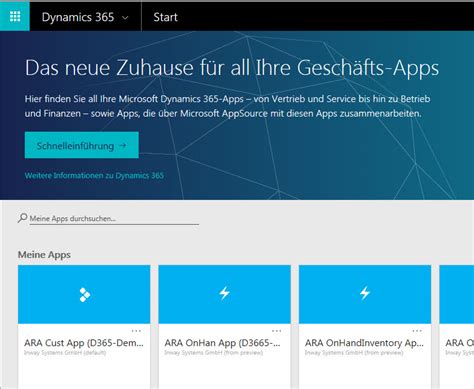
Task: Open more options for ARA OnHan App
Action: pos(276,331)
